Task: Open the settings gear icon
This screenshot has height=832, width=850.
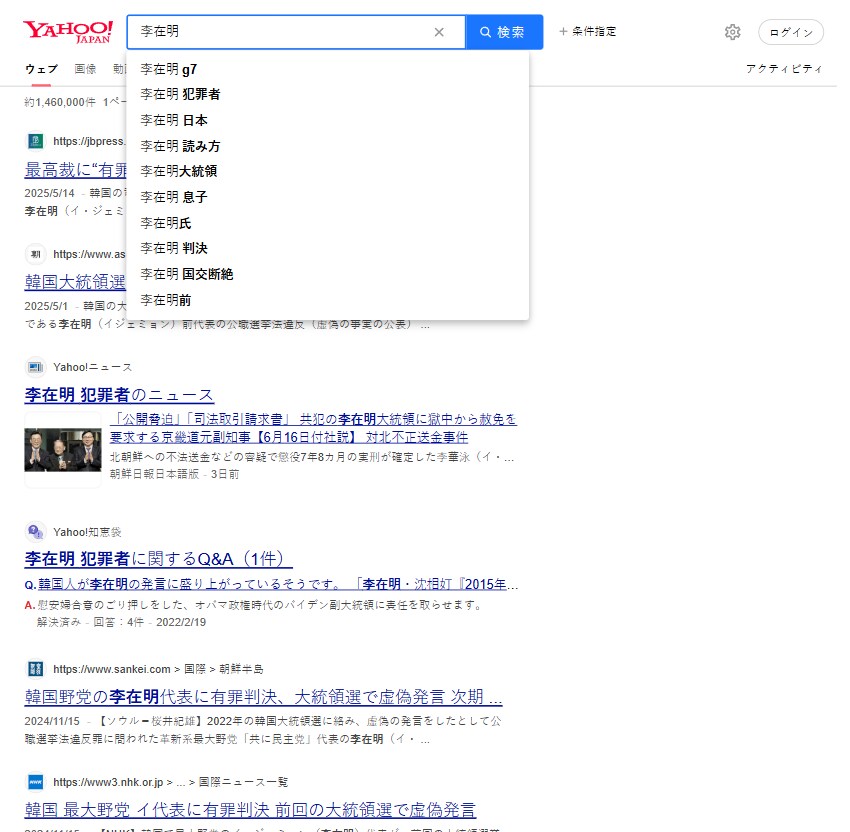Action: click(x=732, y=32)
